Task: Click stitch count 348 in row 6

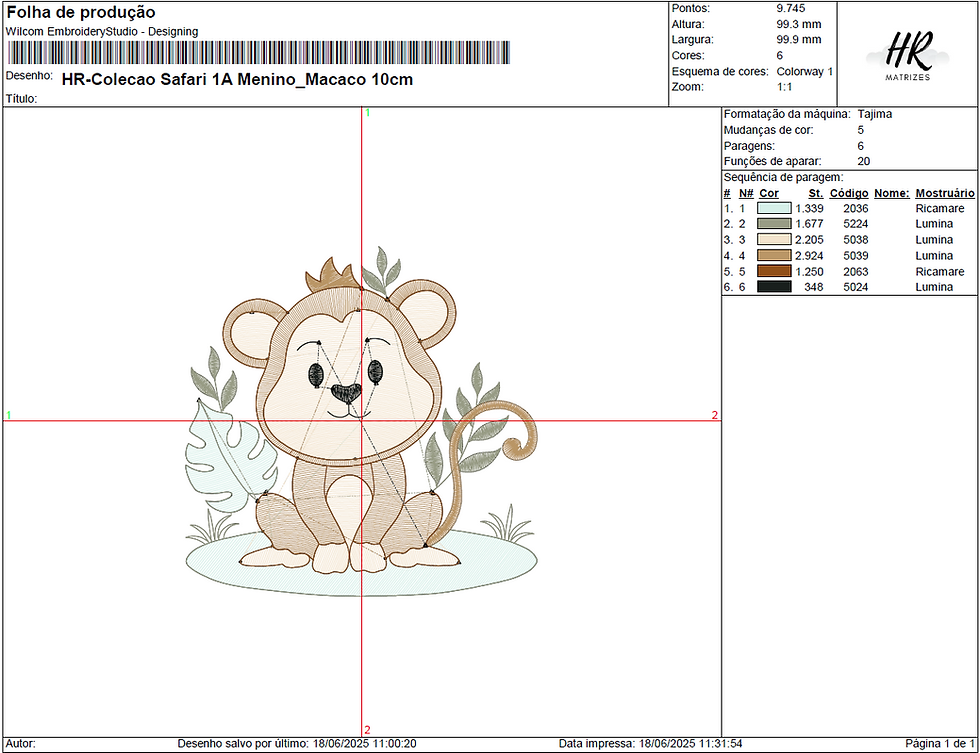Action: pos(814,287)
